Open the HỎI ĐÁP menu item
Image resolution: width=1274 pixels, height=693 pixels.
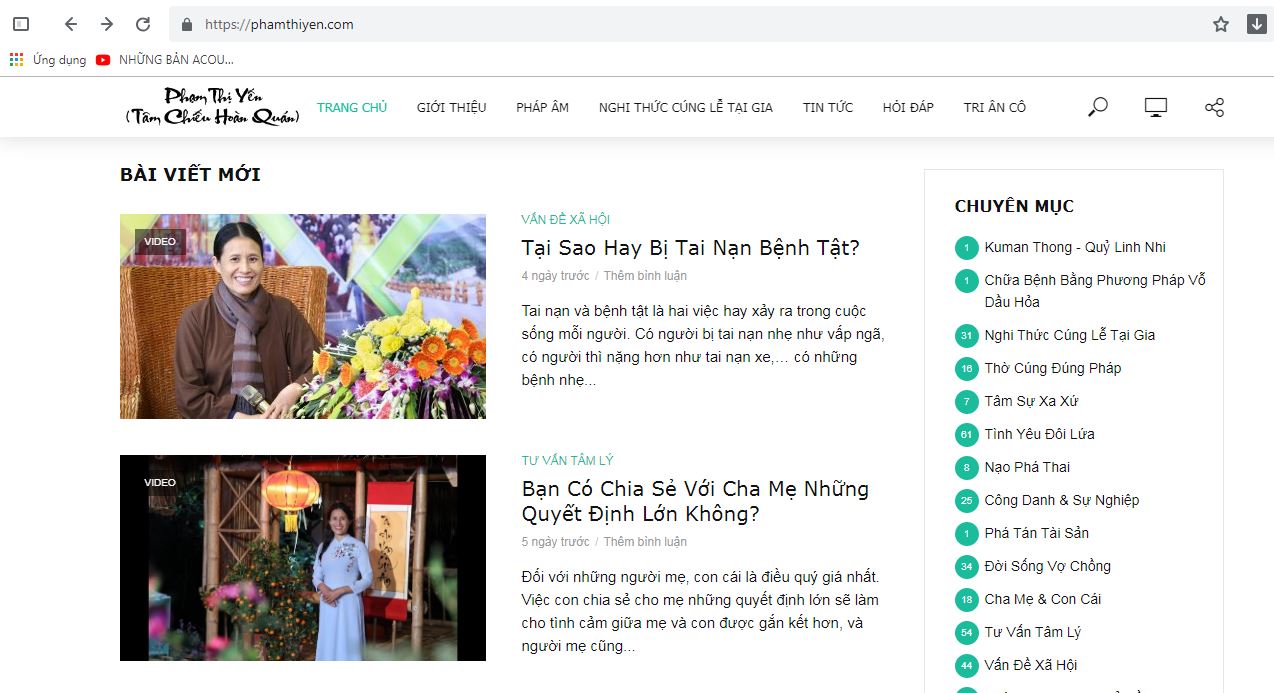click(x=908, y=107)
